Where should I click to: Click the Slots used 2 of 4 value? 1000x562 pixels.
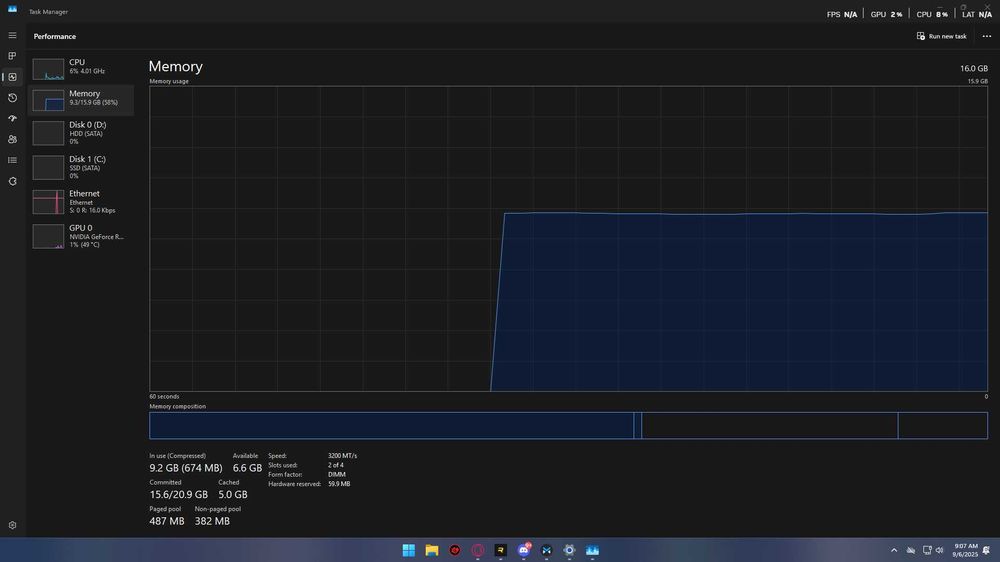click(335, 465)
